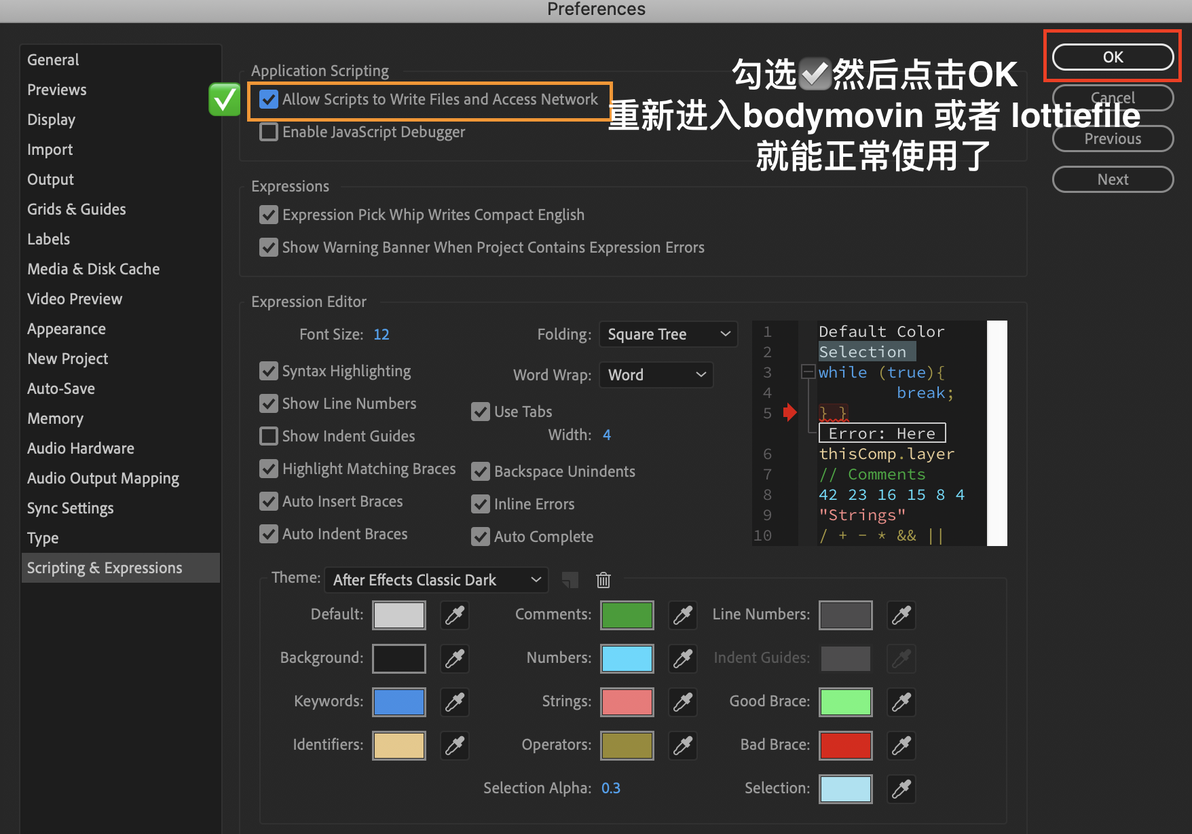Pick Selection color with eyedropper
1192x834 pixels.
(x=902, y=789)
